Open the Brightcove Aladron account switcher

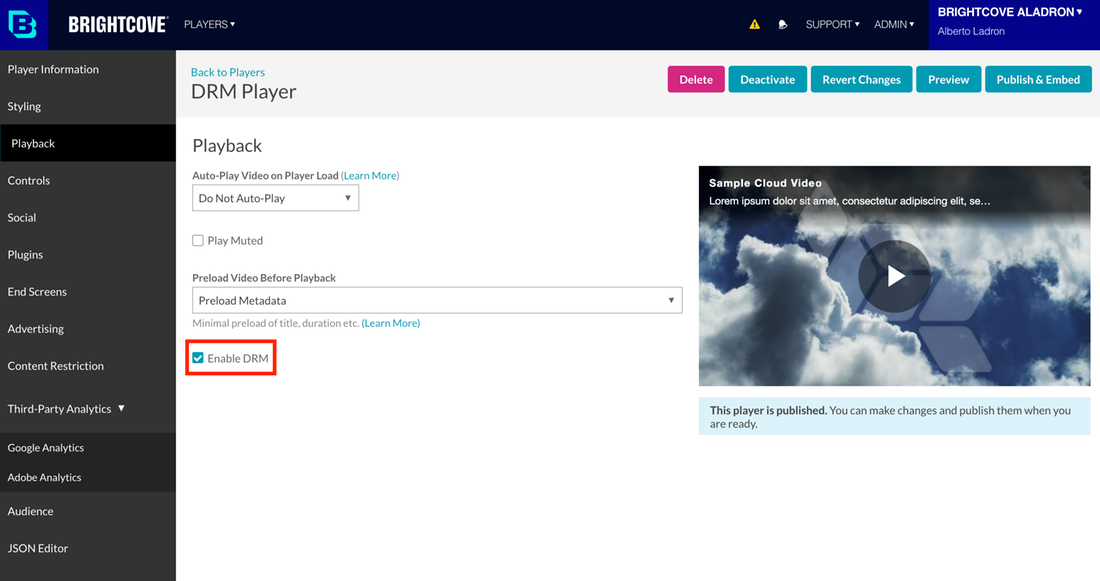(x=1010, y=13)
